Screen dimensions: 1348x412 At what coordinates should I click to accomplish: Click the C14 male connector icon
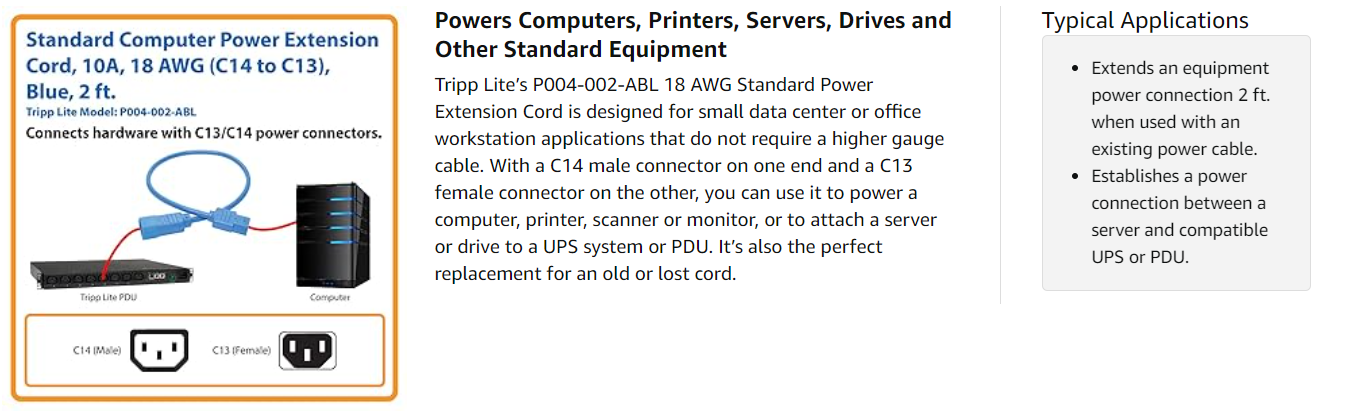[160, 350]
